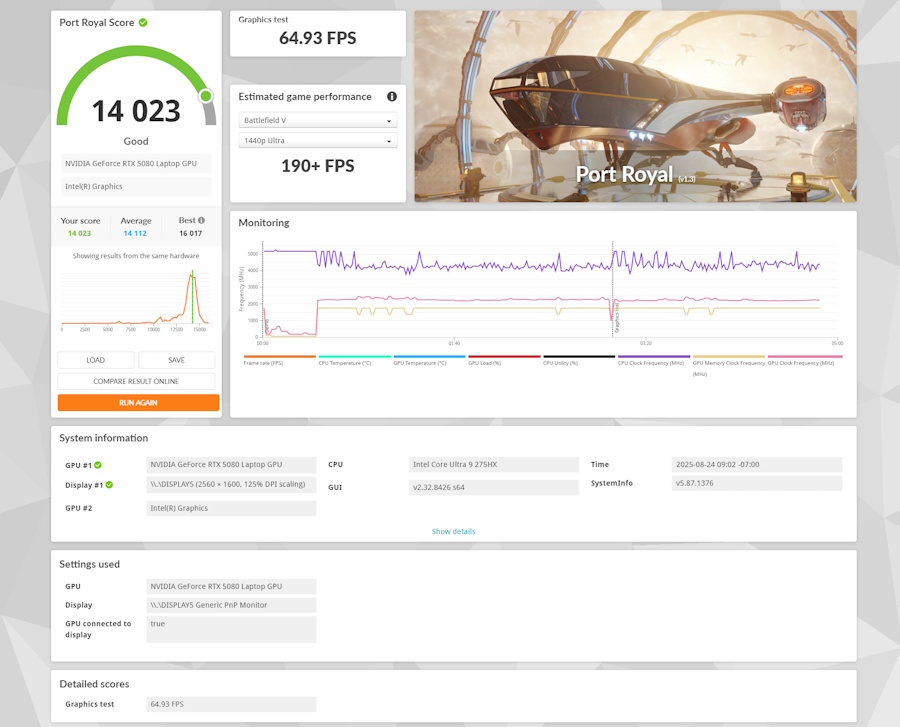Click the info icon beside the Best score
This screenshot has width=900, height=727.
pos(201,220)
